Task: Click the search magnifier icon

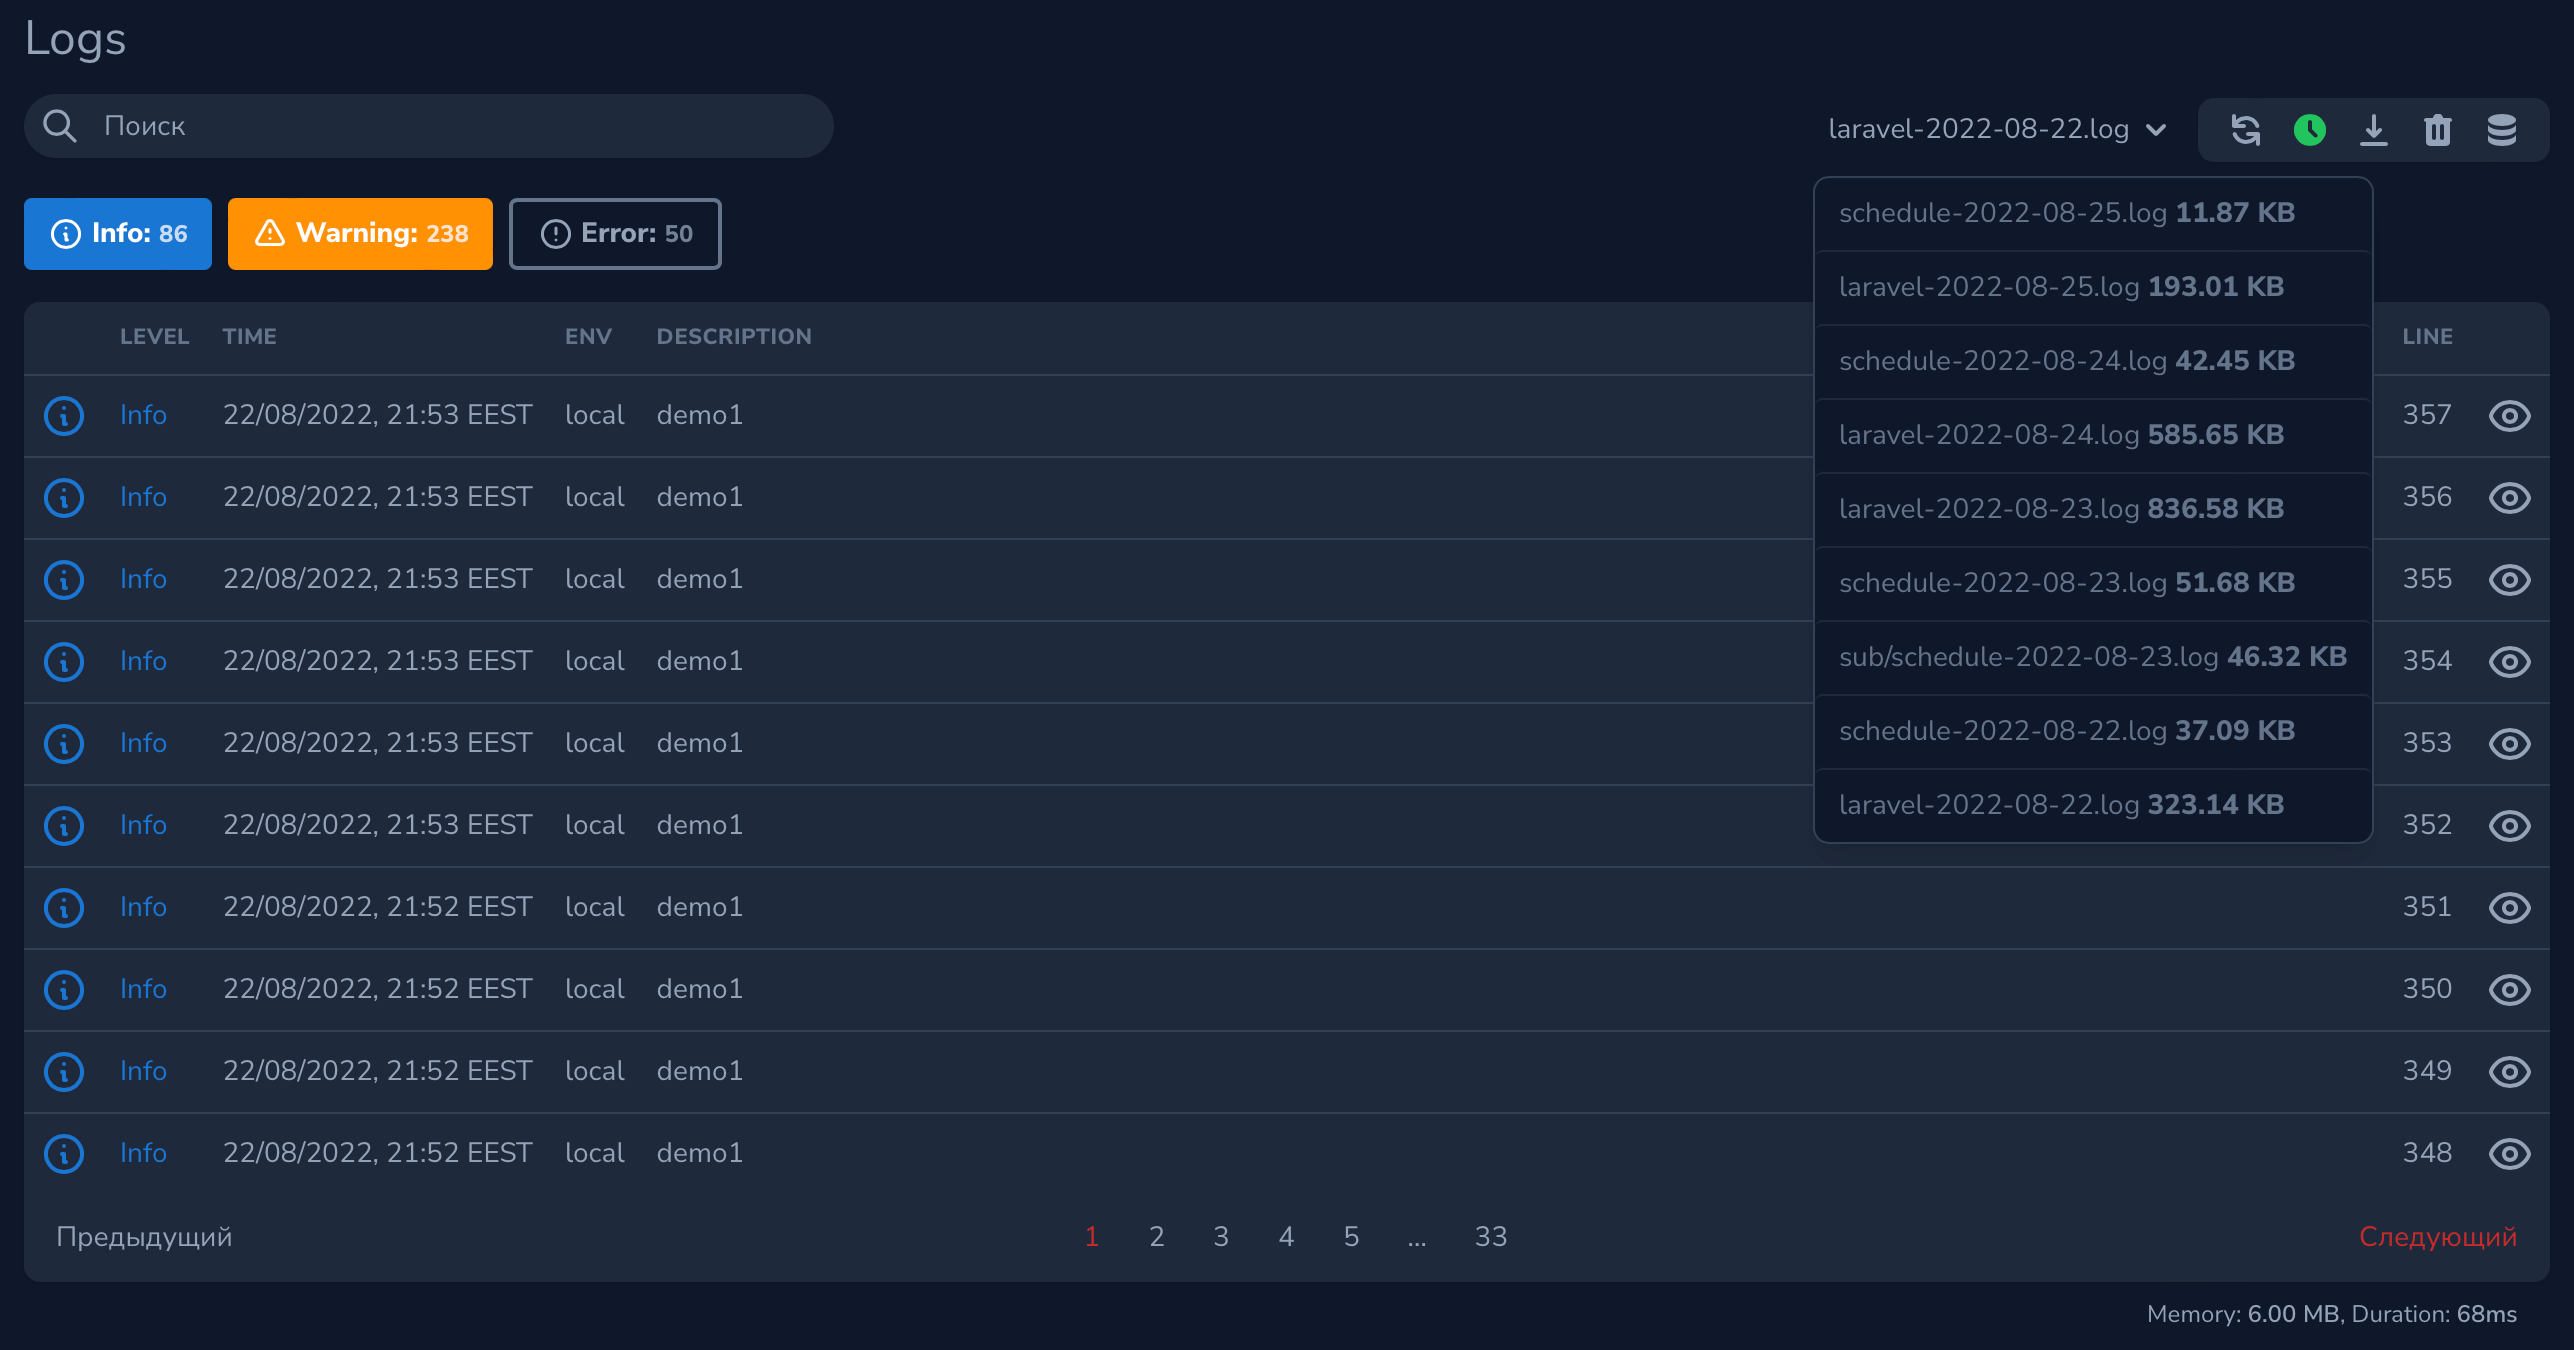Action: (60, 126)
